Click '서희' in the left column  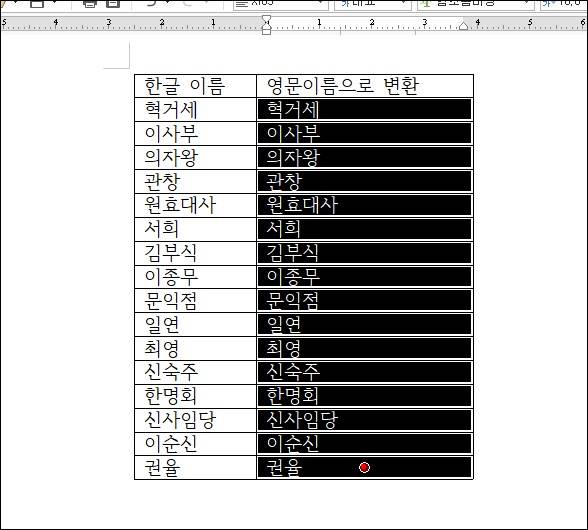tap(162, 229)
